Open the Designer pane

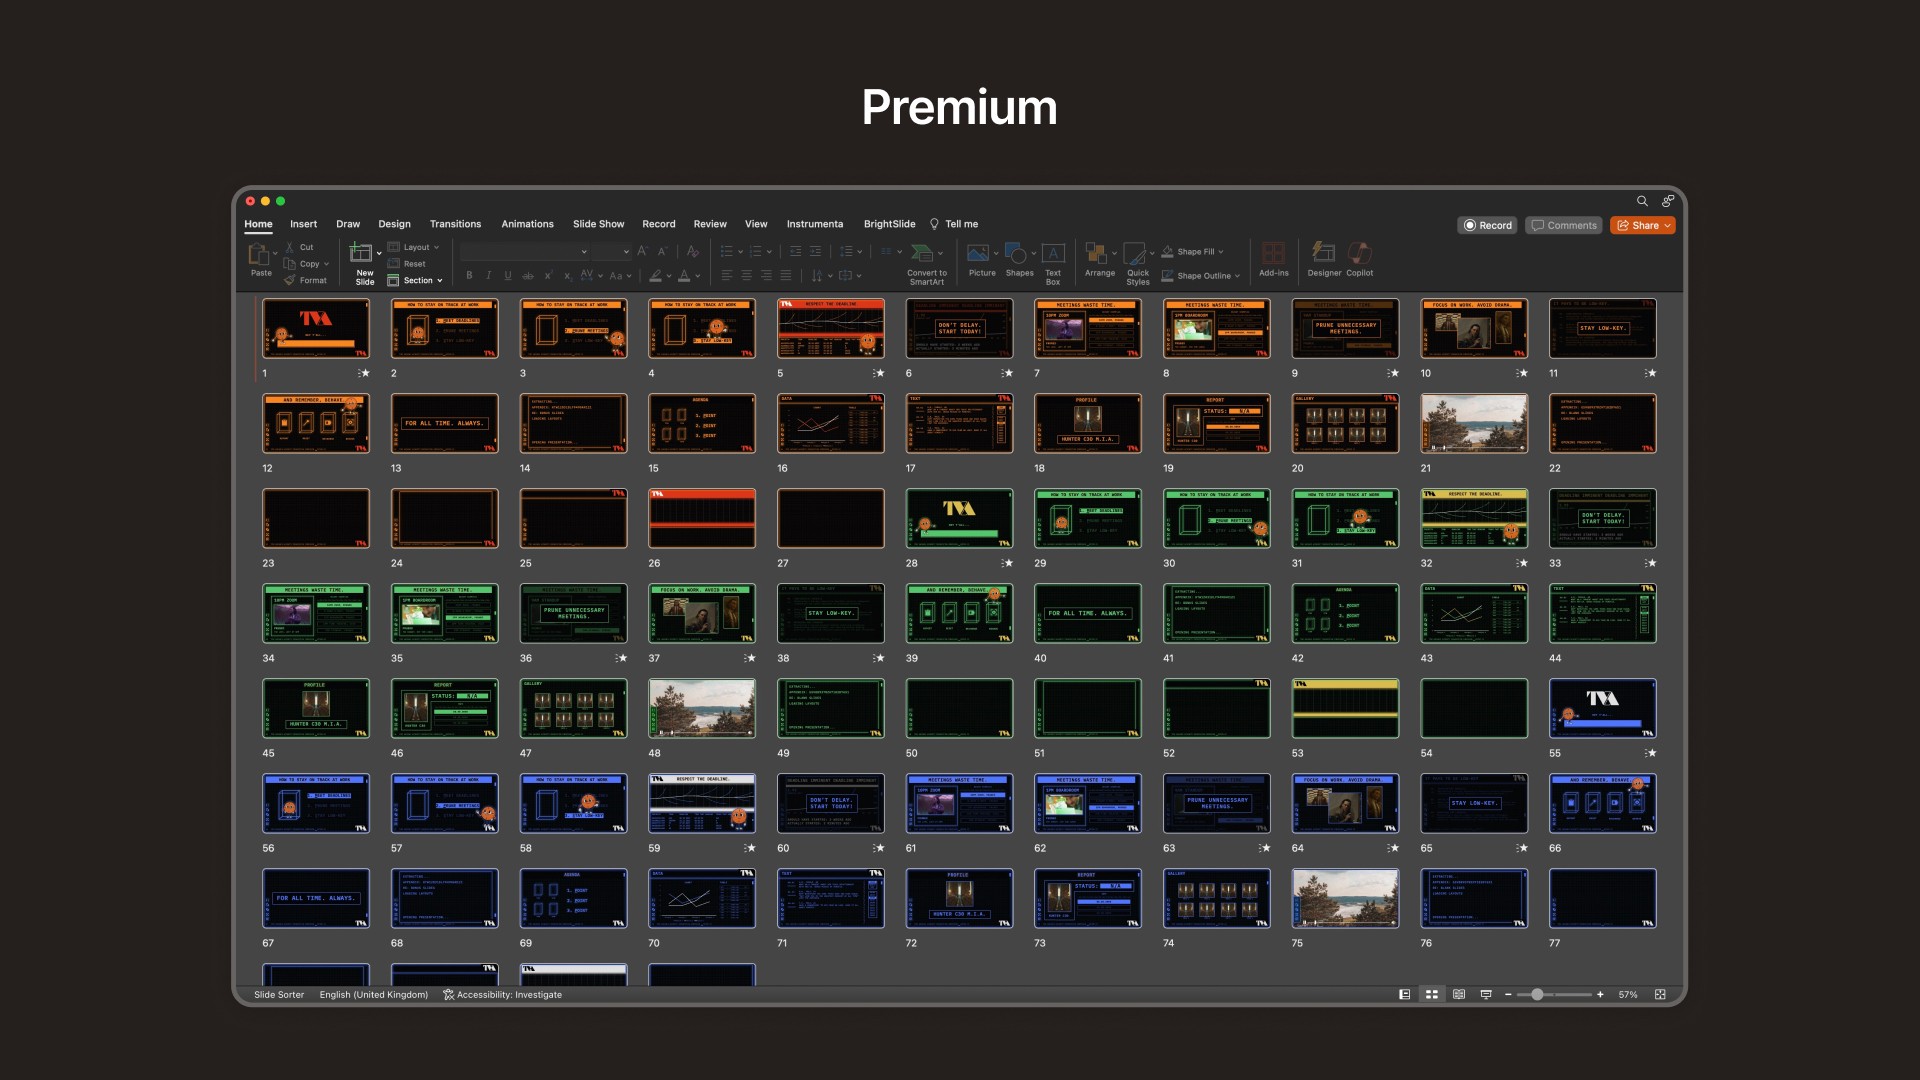click(1323, 254)
